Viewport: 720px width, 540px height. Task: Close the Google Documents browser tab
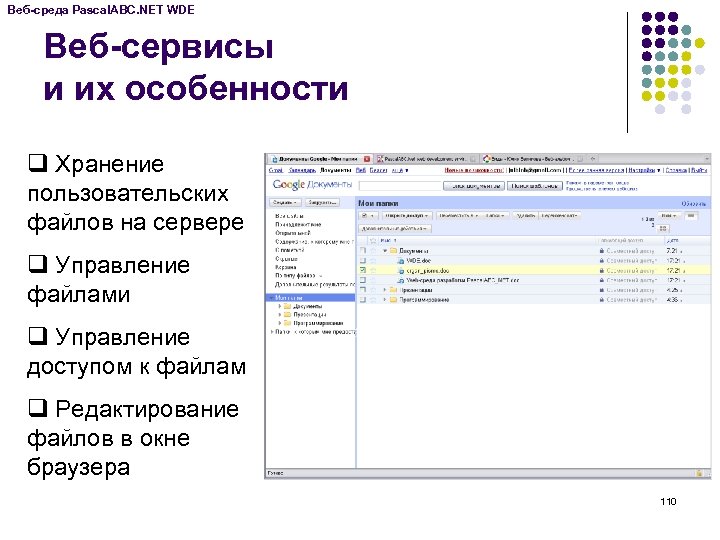click(x=367, y=159)
